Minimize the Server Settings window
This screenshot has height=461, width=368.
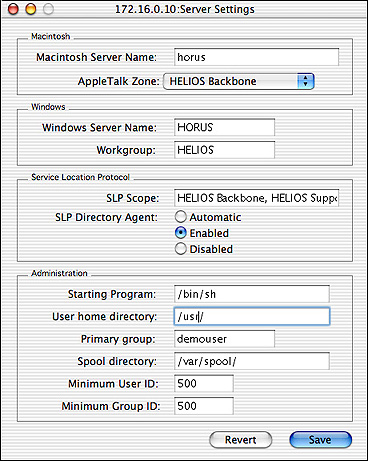pyautogui.click(x=31, y=9)
